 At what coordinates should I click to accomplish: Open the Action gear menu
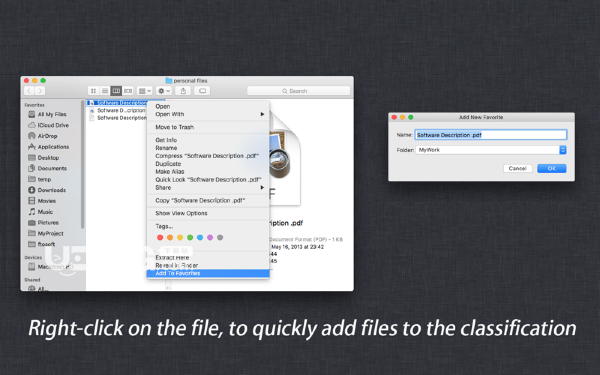point(163,91)
